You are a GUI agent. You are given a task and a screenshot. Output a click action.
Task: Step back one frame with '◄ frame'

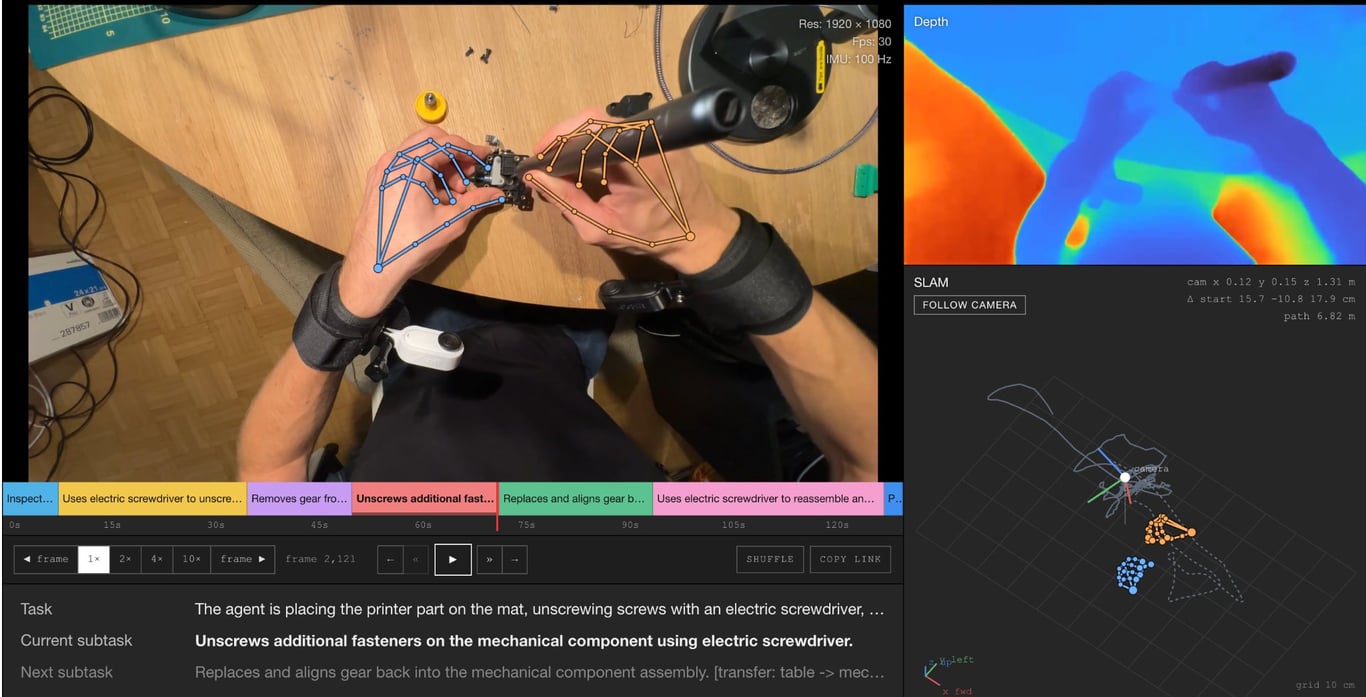46,559
